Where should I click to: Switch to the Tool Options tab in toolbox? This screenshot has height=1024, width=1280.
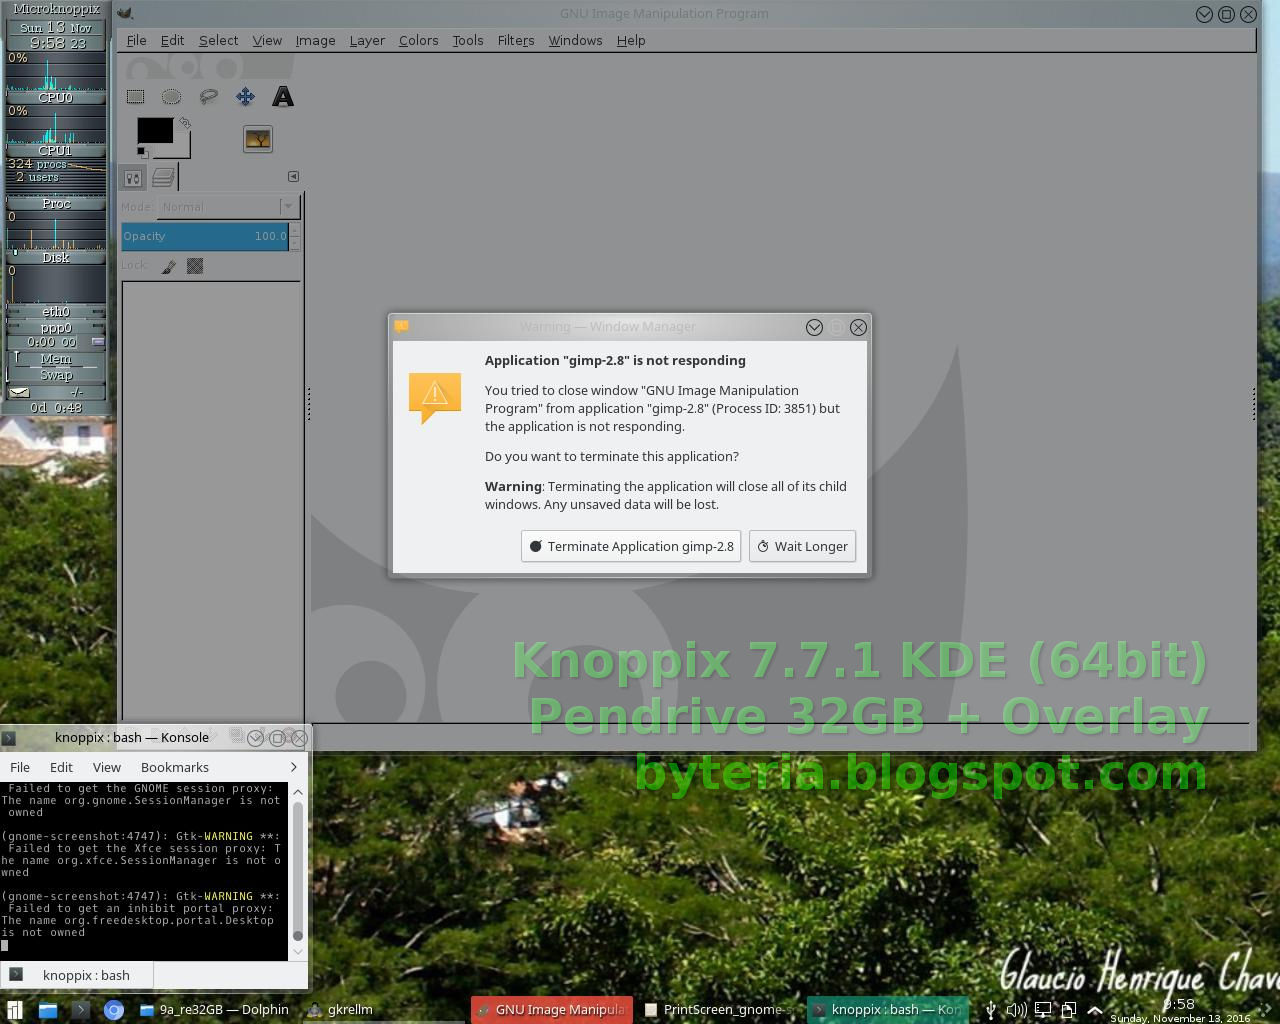pos(131,177)
